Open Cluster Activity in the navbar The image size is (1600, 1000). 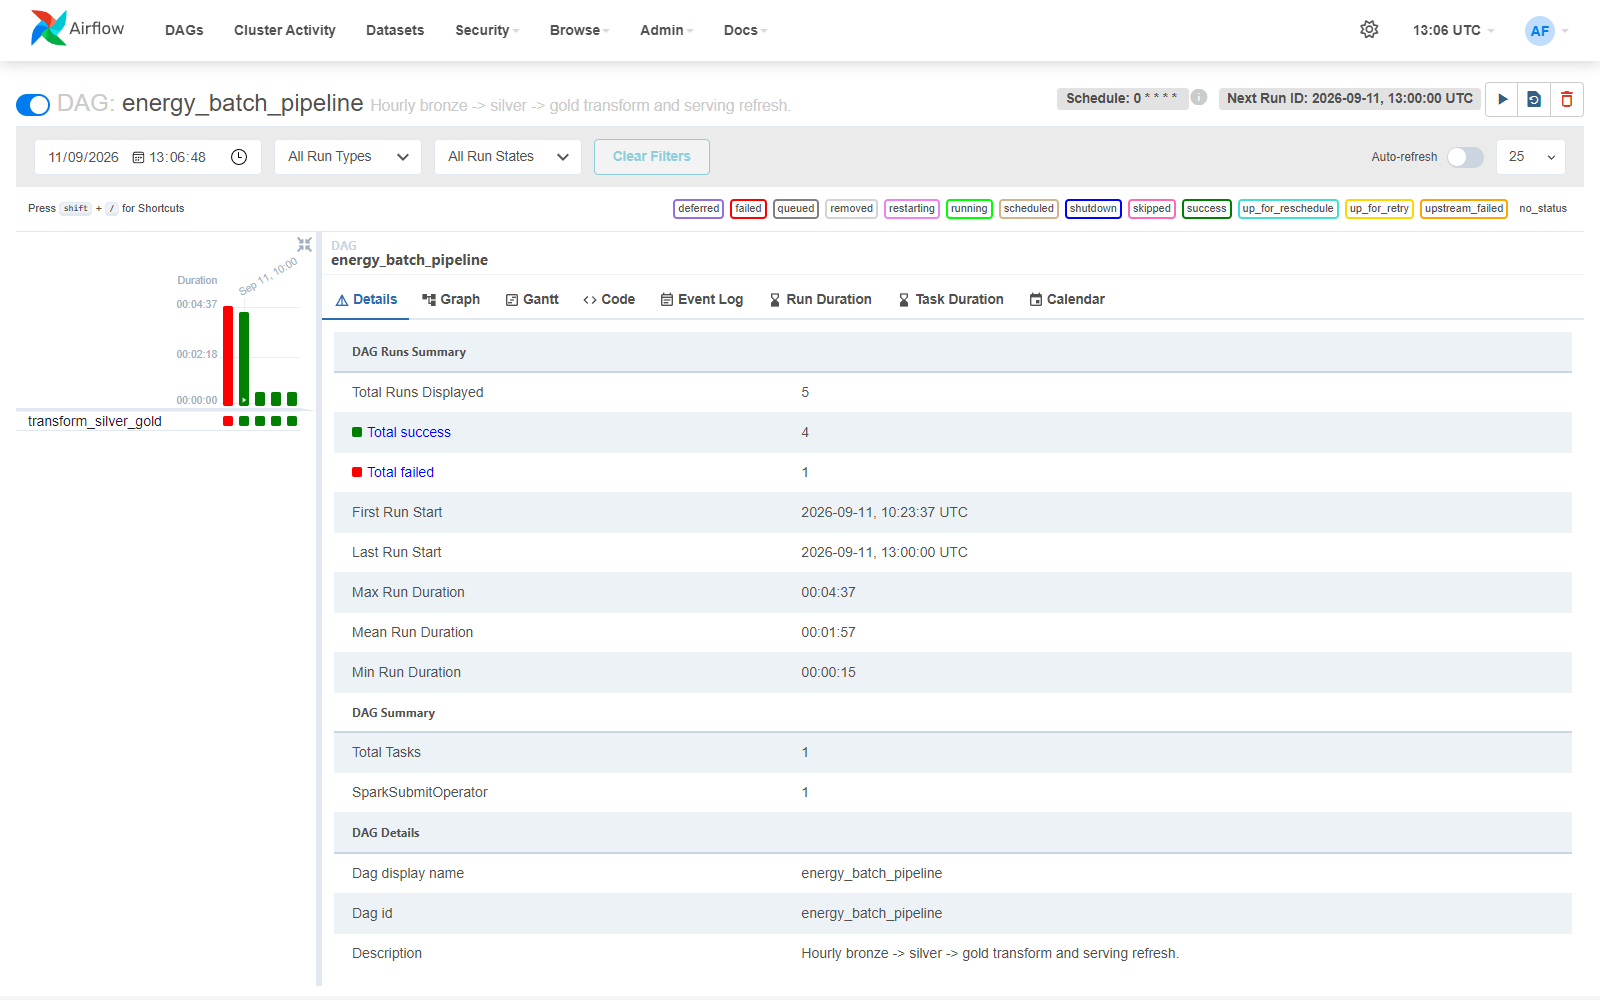(285, 30)
